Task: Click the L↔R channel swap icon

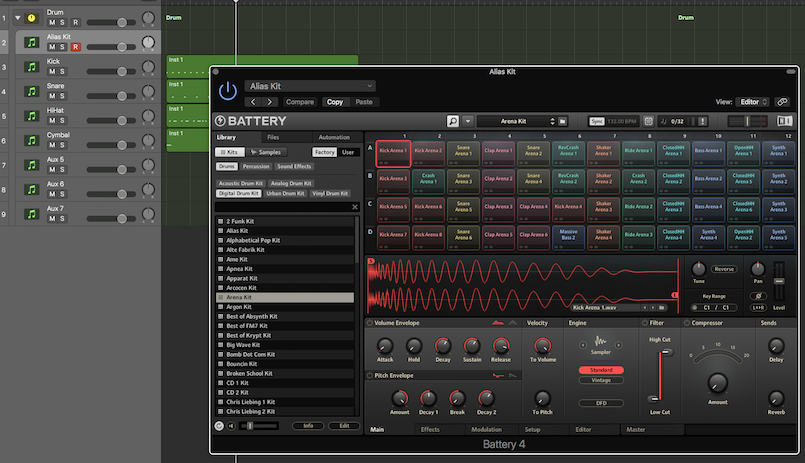Action: [x=758, y=307]
